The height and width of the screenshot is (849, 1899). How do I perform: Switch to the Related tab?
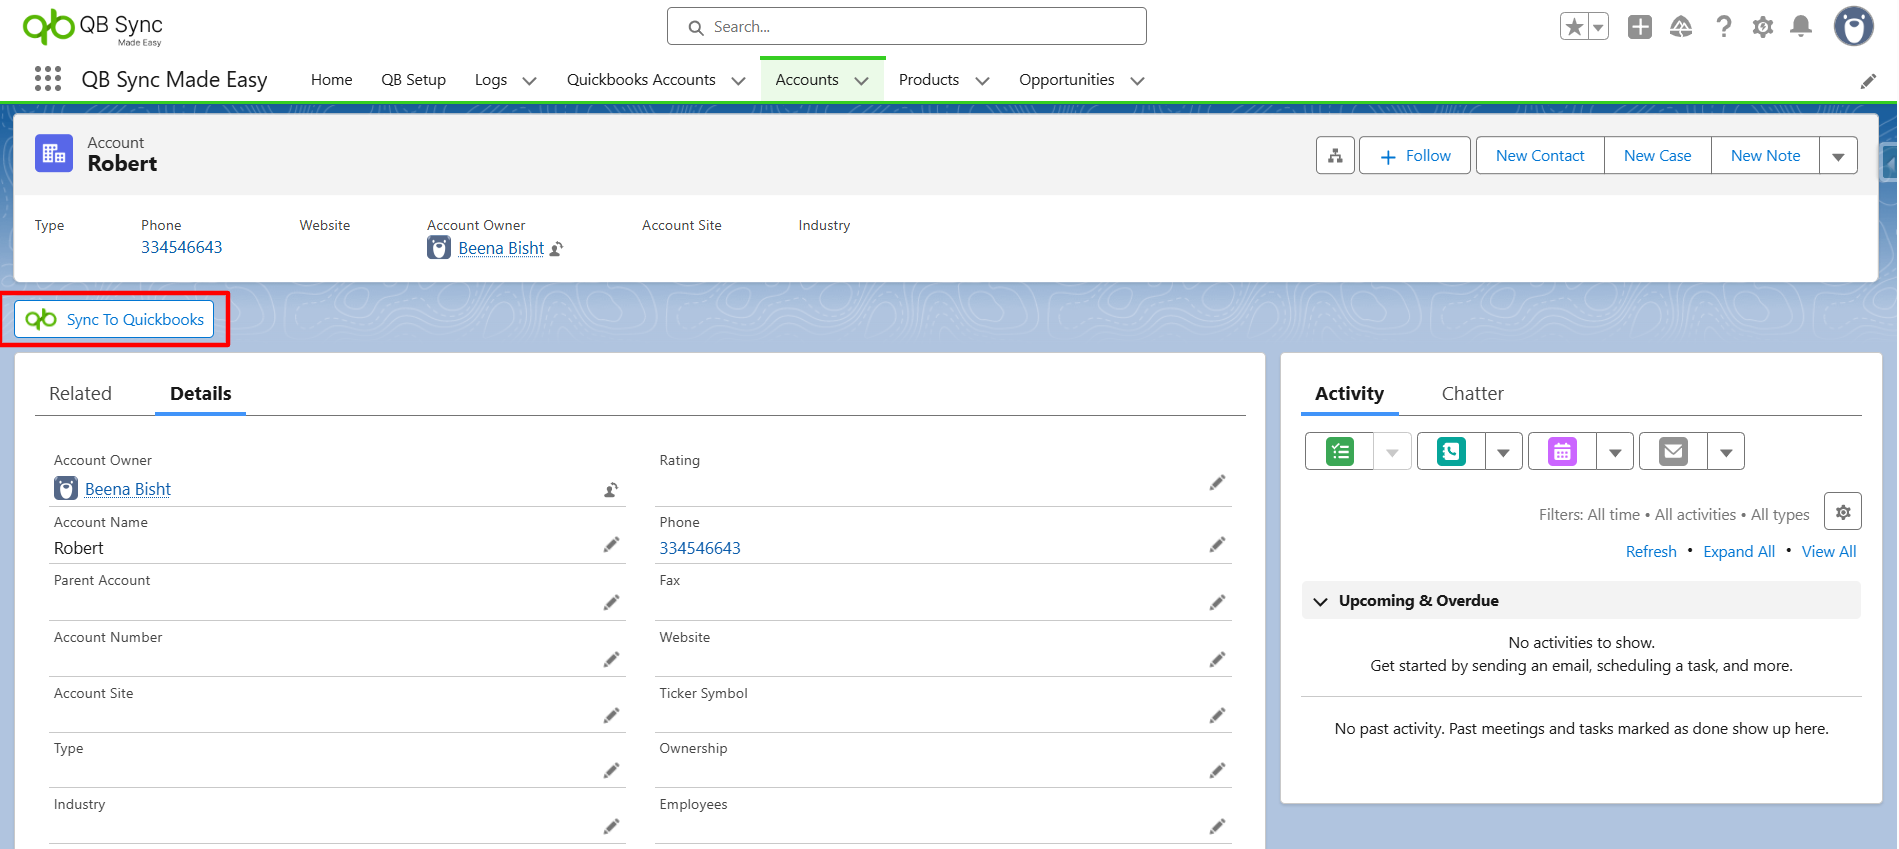coord(81,394)
